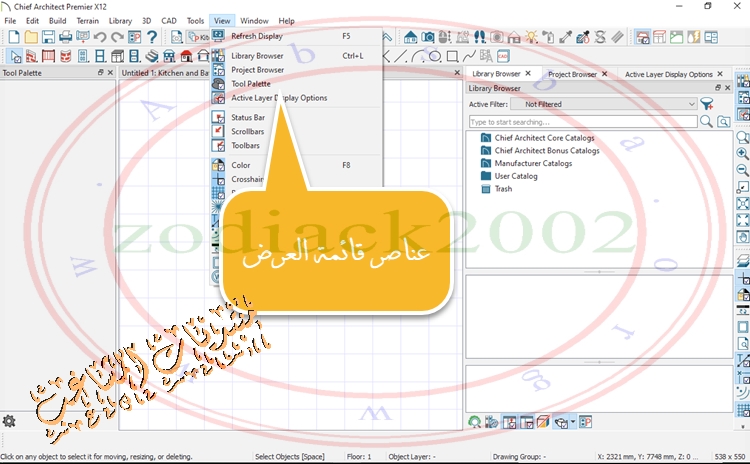Click the magnifier search button in Library Browser
750x464 pixels.
(x=706, y=122)
